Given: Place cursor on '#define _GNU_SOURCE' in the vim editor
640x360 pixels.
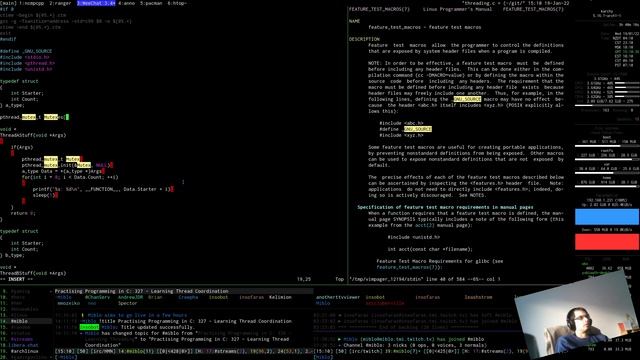Looking at the screenshot, I should click(26, 51).
